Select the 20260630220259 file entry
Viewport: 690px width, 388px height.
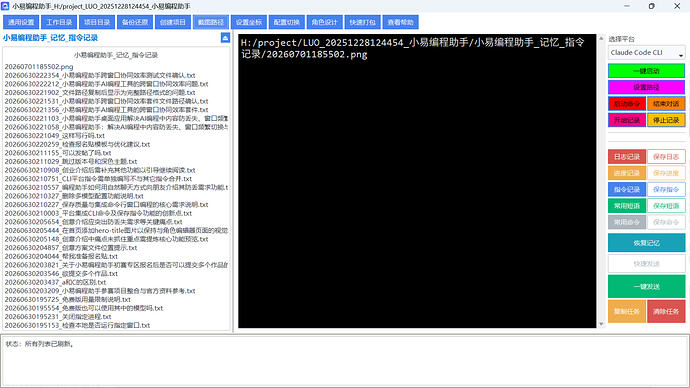[77, 144]
